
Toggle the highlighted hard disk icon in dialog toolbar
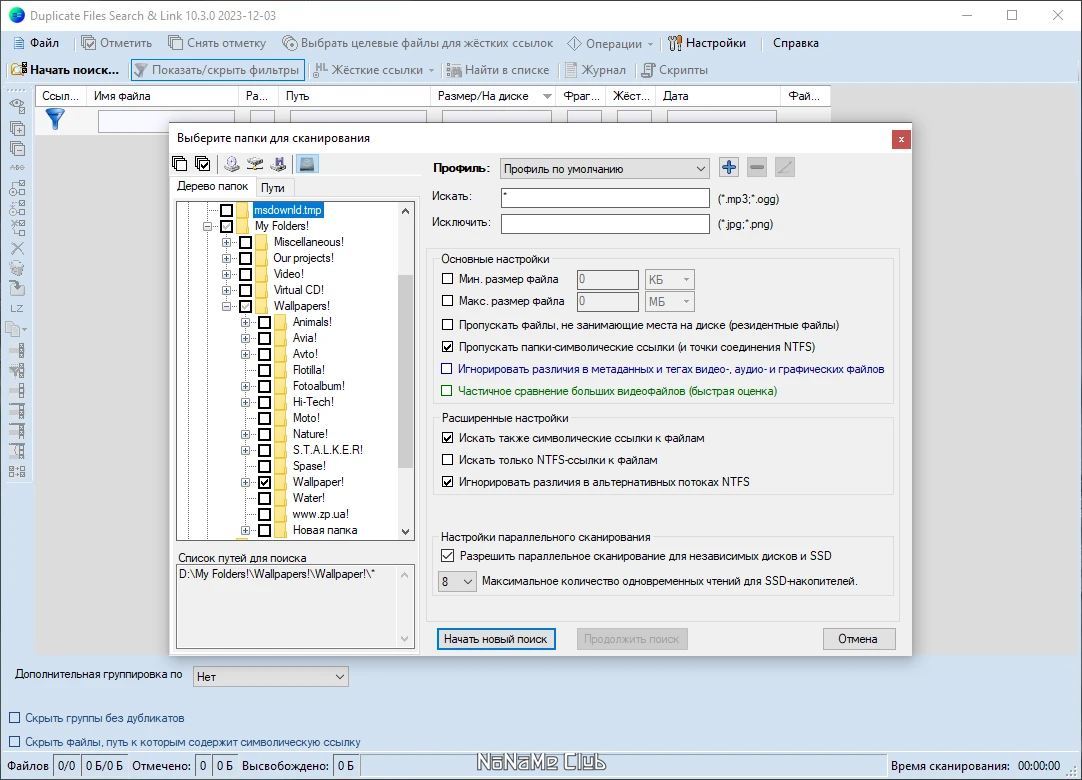(307, 164)
